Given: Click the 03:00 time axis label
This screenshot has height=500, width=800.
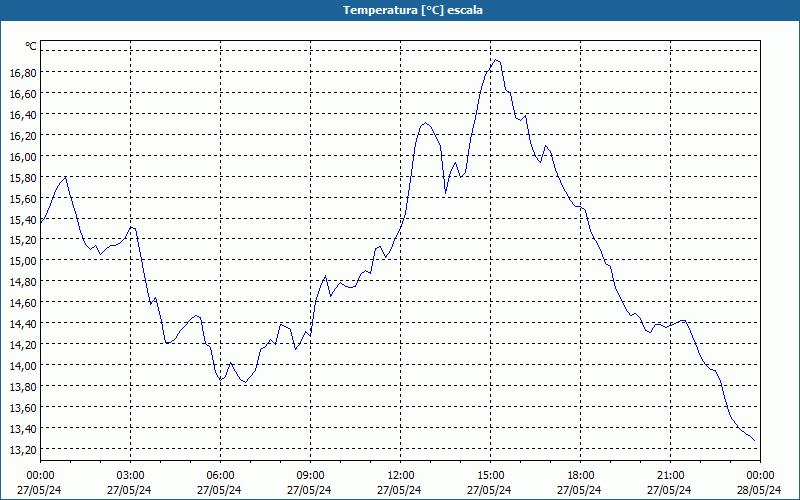Looking at the screenshot, I should coord(130,476).
